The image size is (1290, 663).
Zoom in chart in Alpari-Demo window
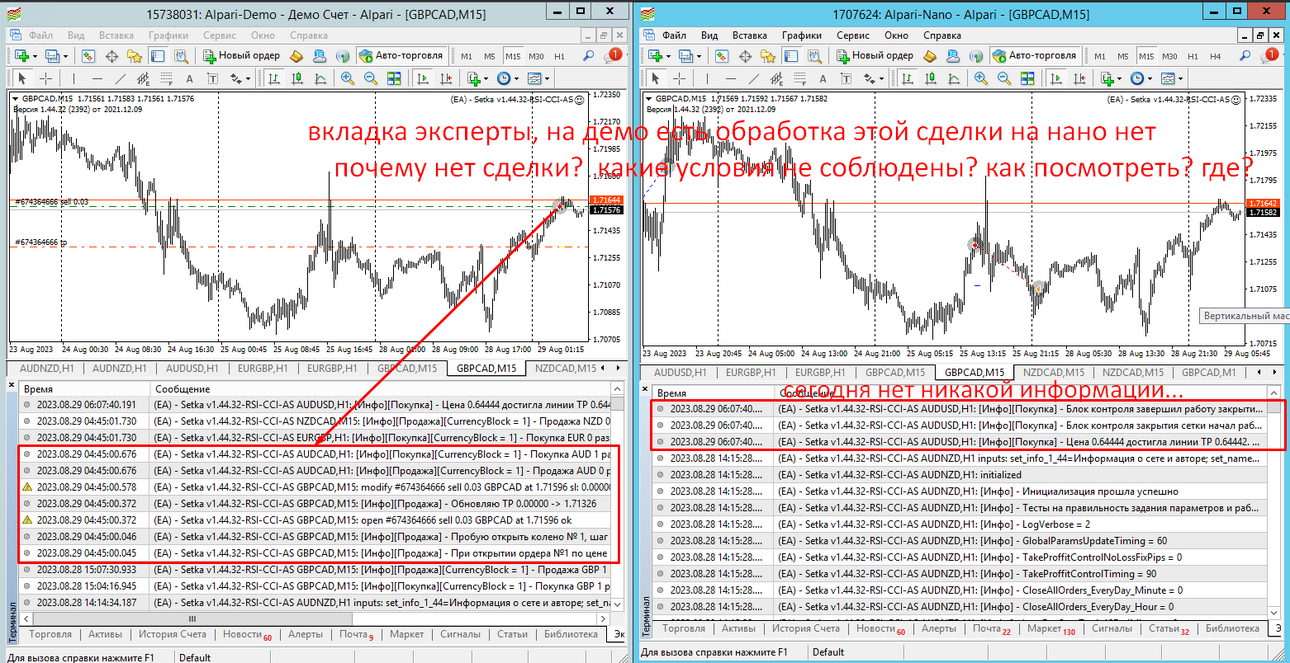[x=347, y=78]
